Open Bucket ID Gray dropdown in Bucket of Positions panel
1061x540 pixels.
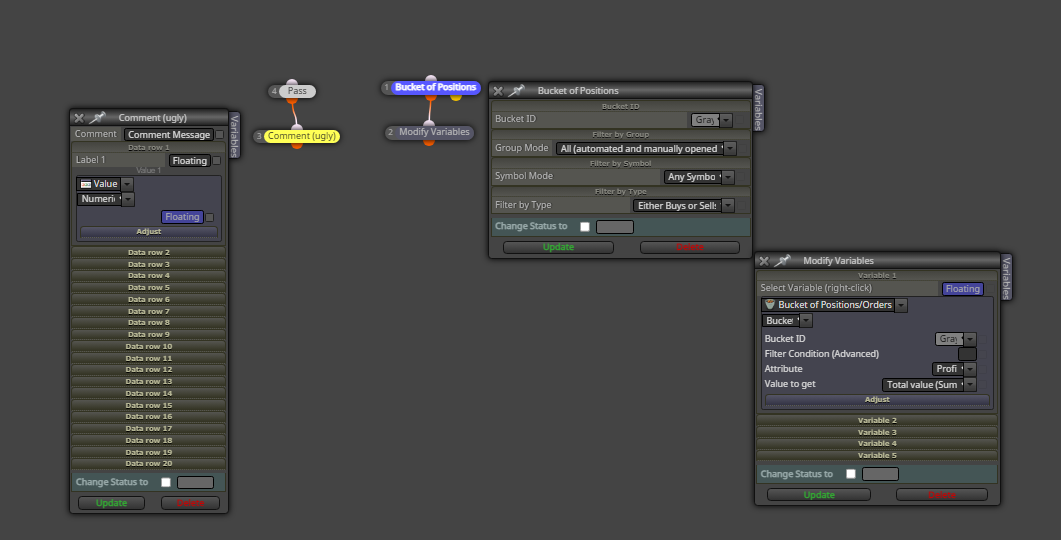click(x=726, y=120)
